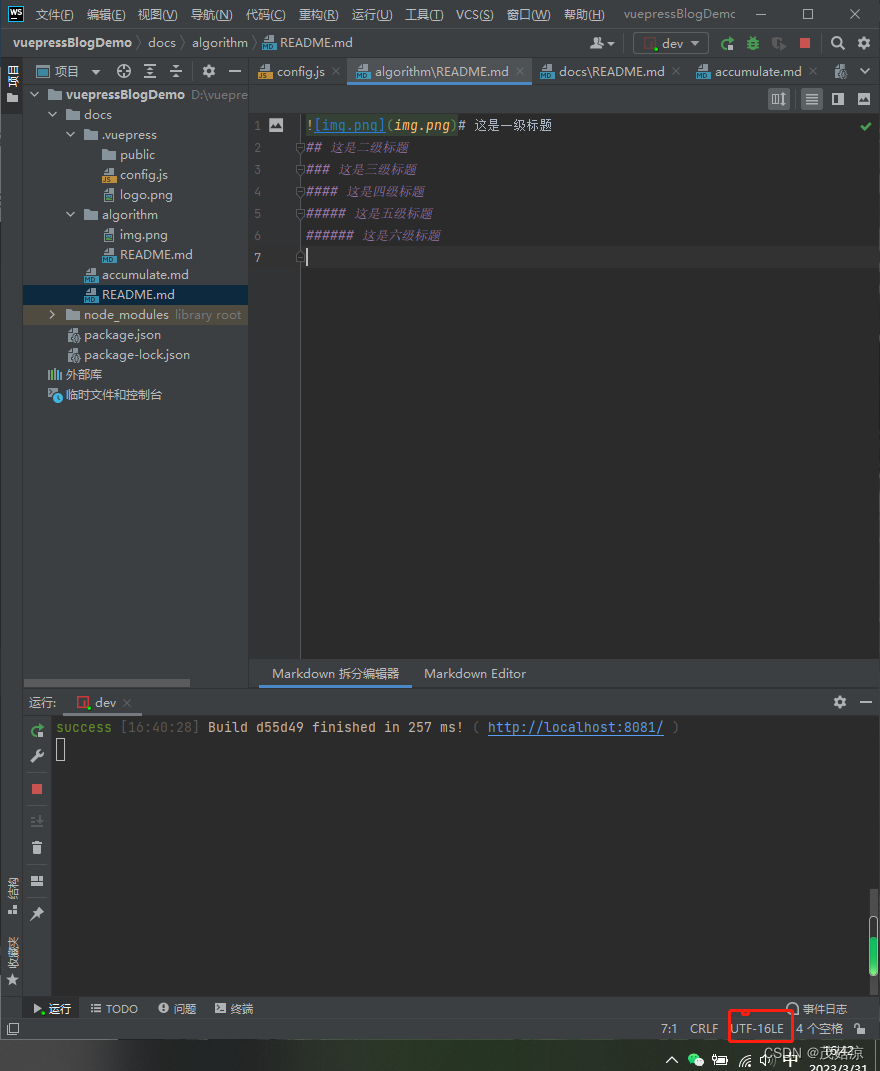The image size is (880, 1071).
Task: Open the http://localhost:8081/ link
Action: click(x=575, y=727)
